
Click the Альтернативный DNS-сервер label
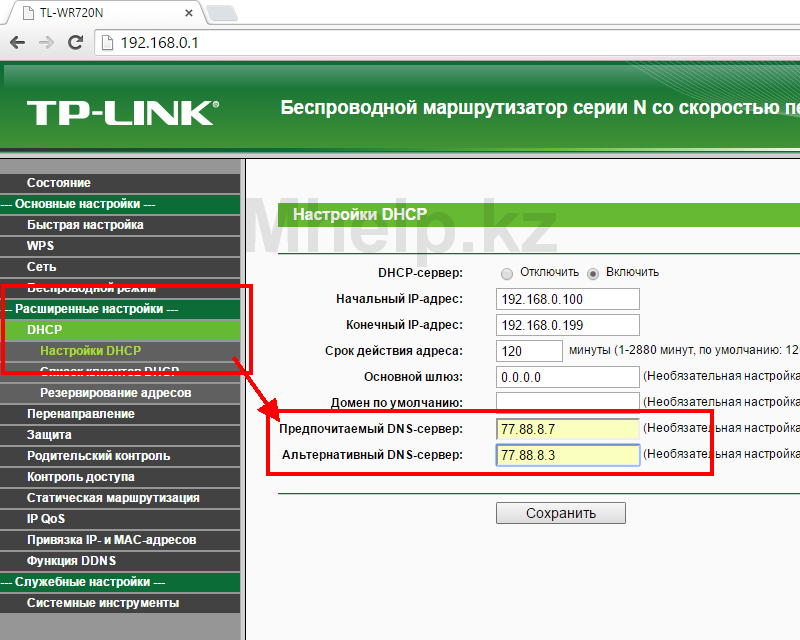point(372,455)
